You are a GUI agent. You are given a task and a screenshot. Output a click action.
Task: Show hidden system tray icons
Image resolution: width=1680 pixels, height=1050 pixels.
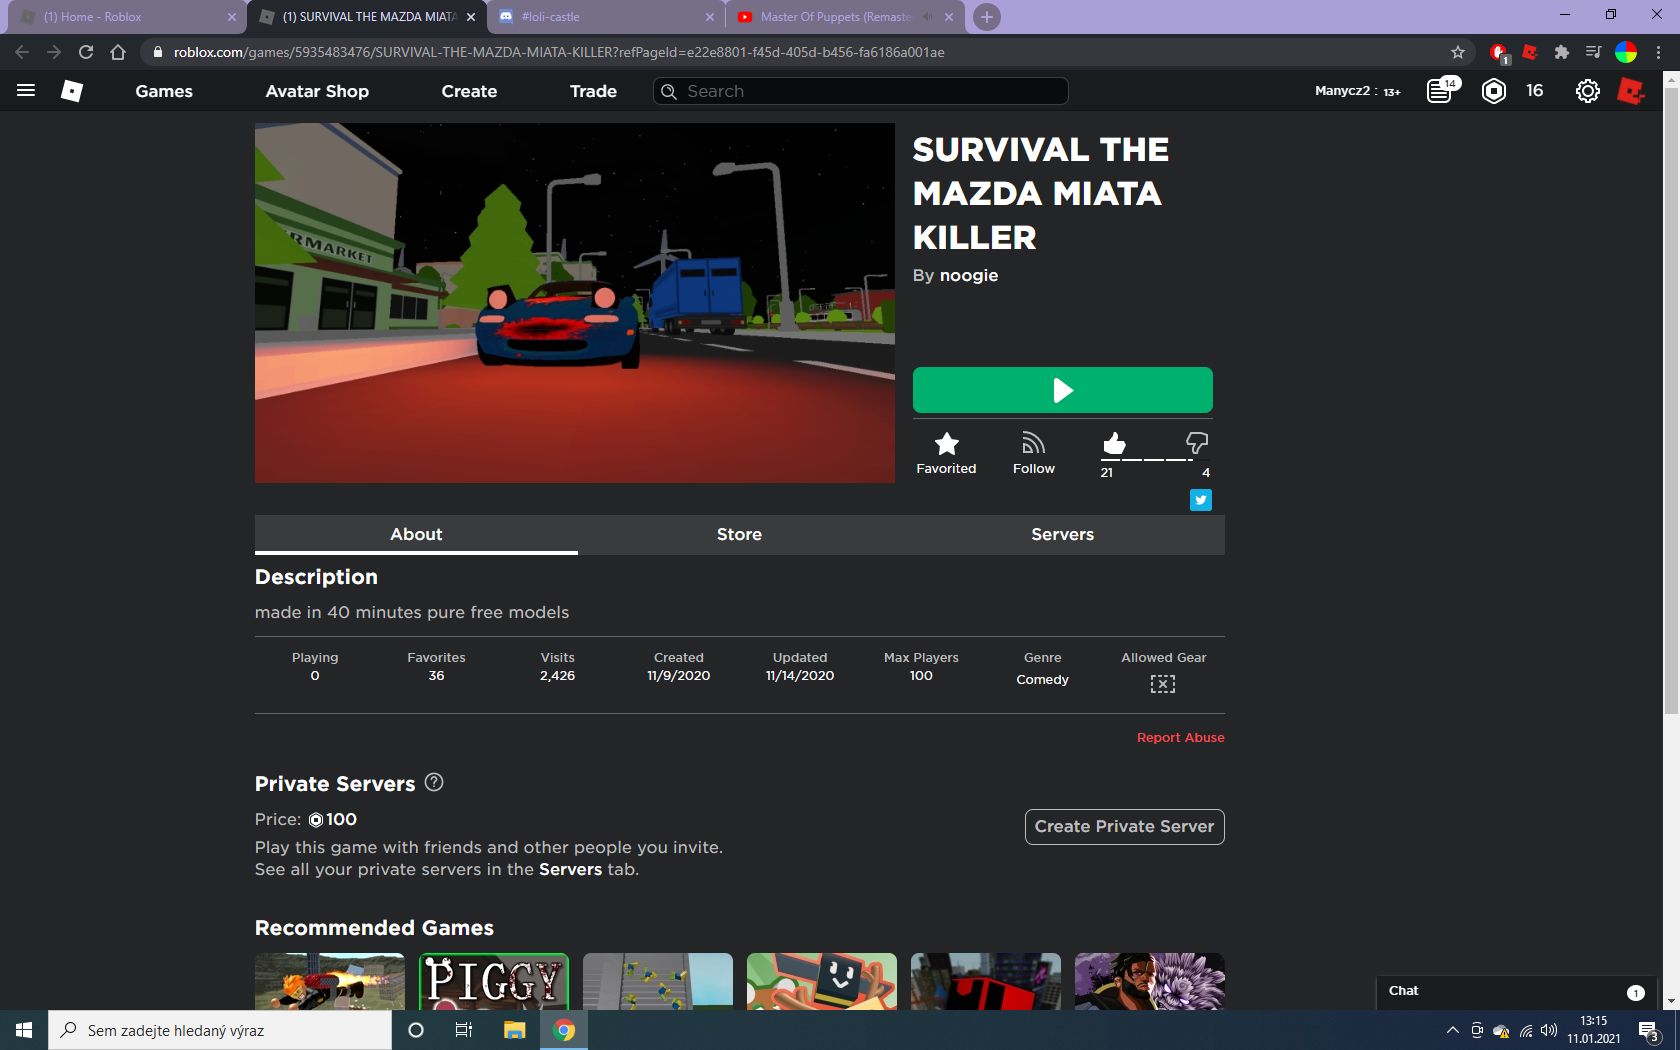[1452, 1030]
